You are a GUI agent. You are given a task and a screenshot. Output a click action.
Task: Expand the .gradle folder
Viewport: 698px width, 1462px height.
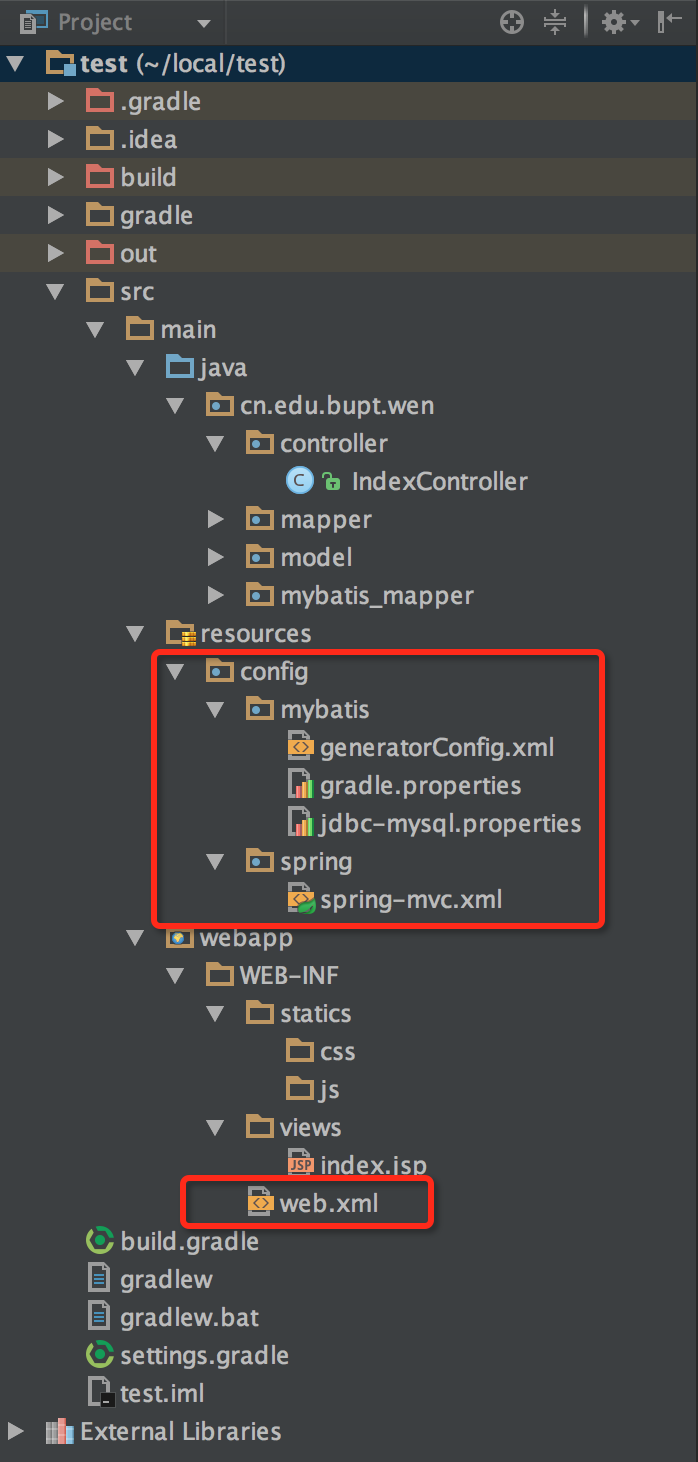pyautogui.click(x=55, y=101)
